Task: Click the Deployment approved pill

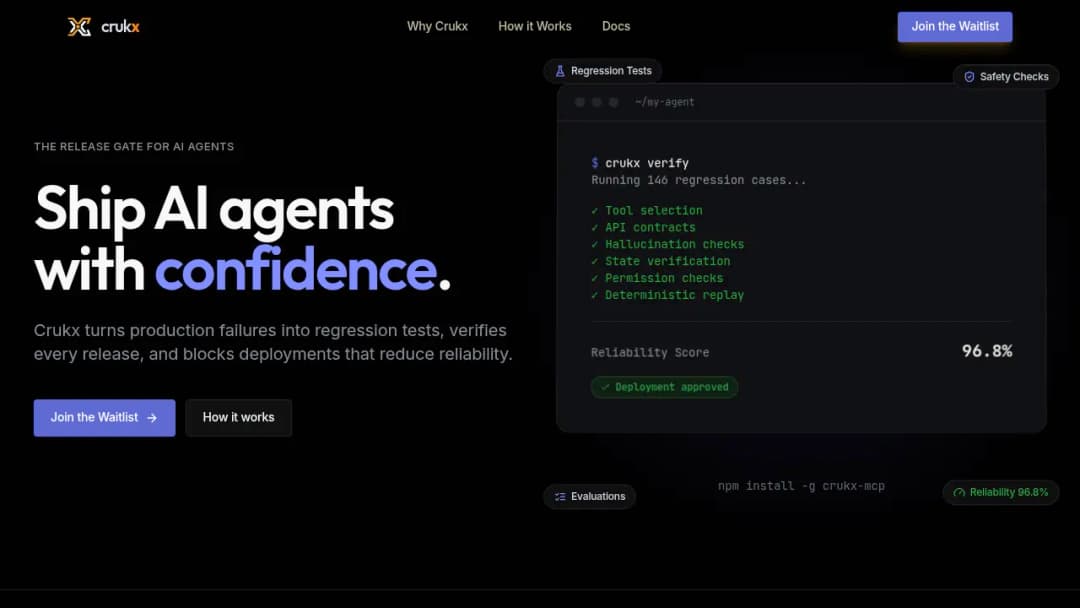Action: pyautogui.click(x=664, y=387)
